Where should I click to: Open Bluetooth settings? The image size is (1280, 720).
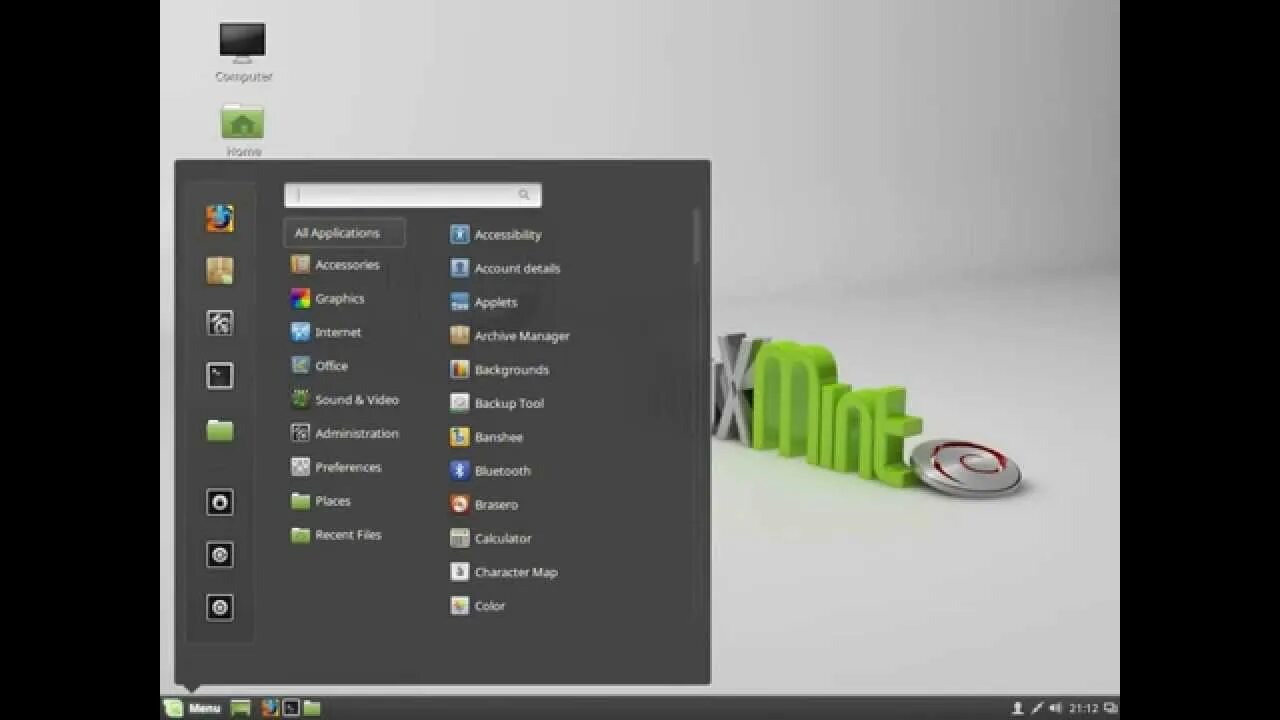491,471
